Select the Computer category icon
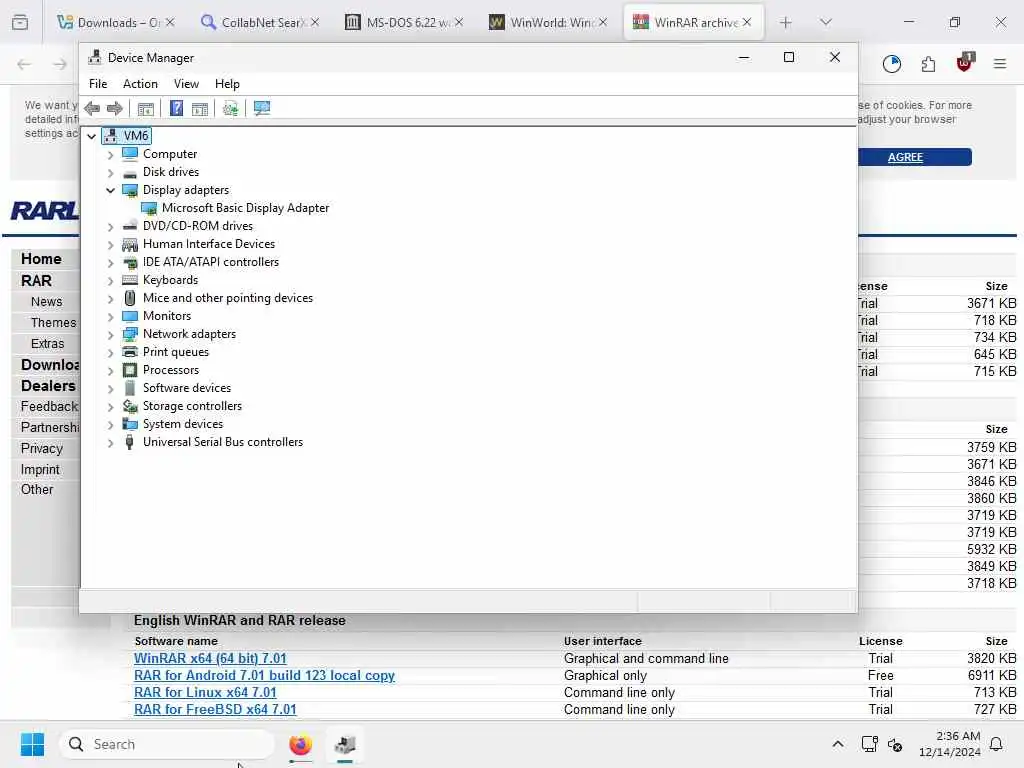 click(130, 154)
